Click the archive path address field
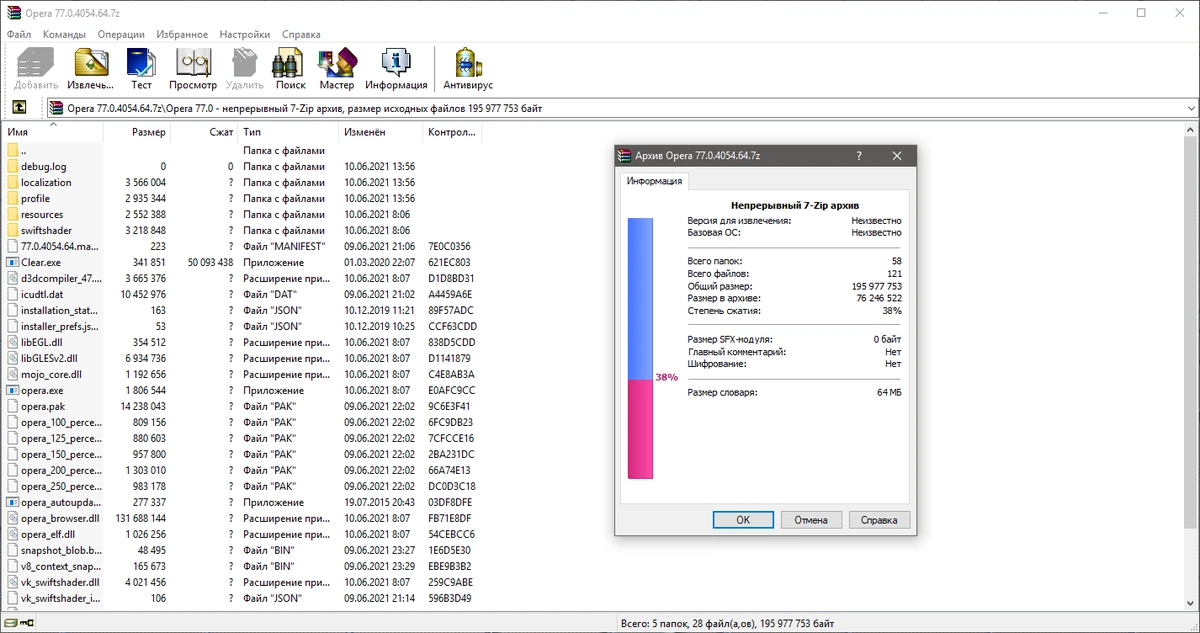1200x633 pixels. point(620,108)
